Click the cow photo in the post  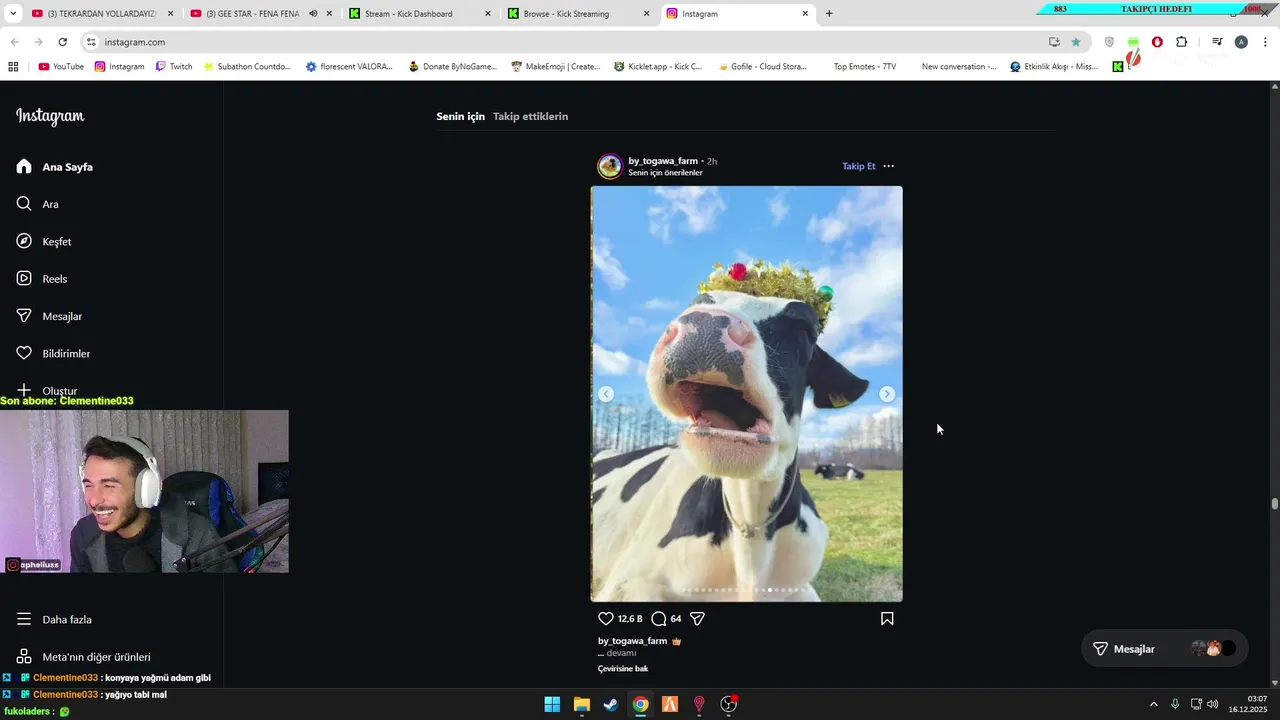tap(747, 394)
